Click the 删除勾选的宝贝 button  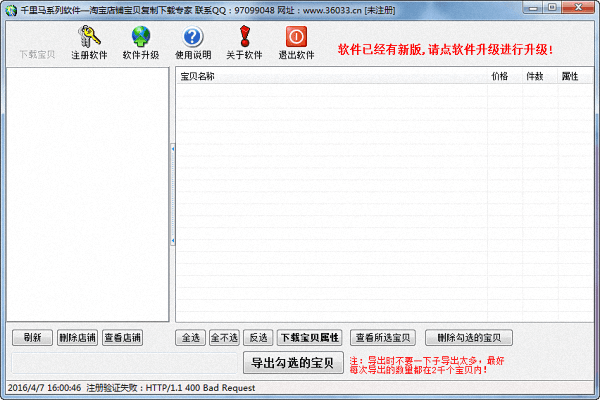[x=469, y=338]
